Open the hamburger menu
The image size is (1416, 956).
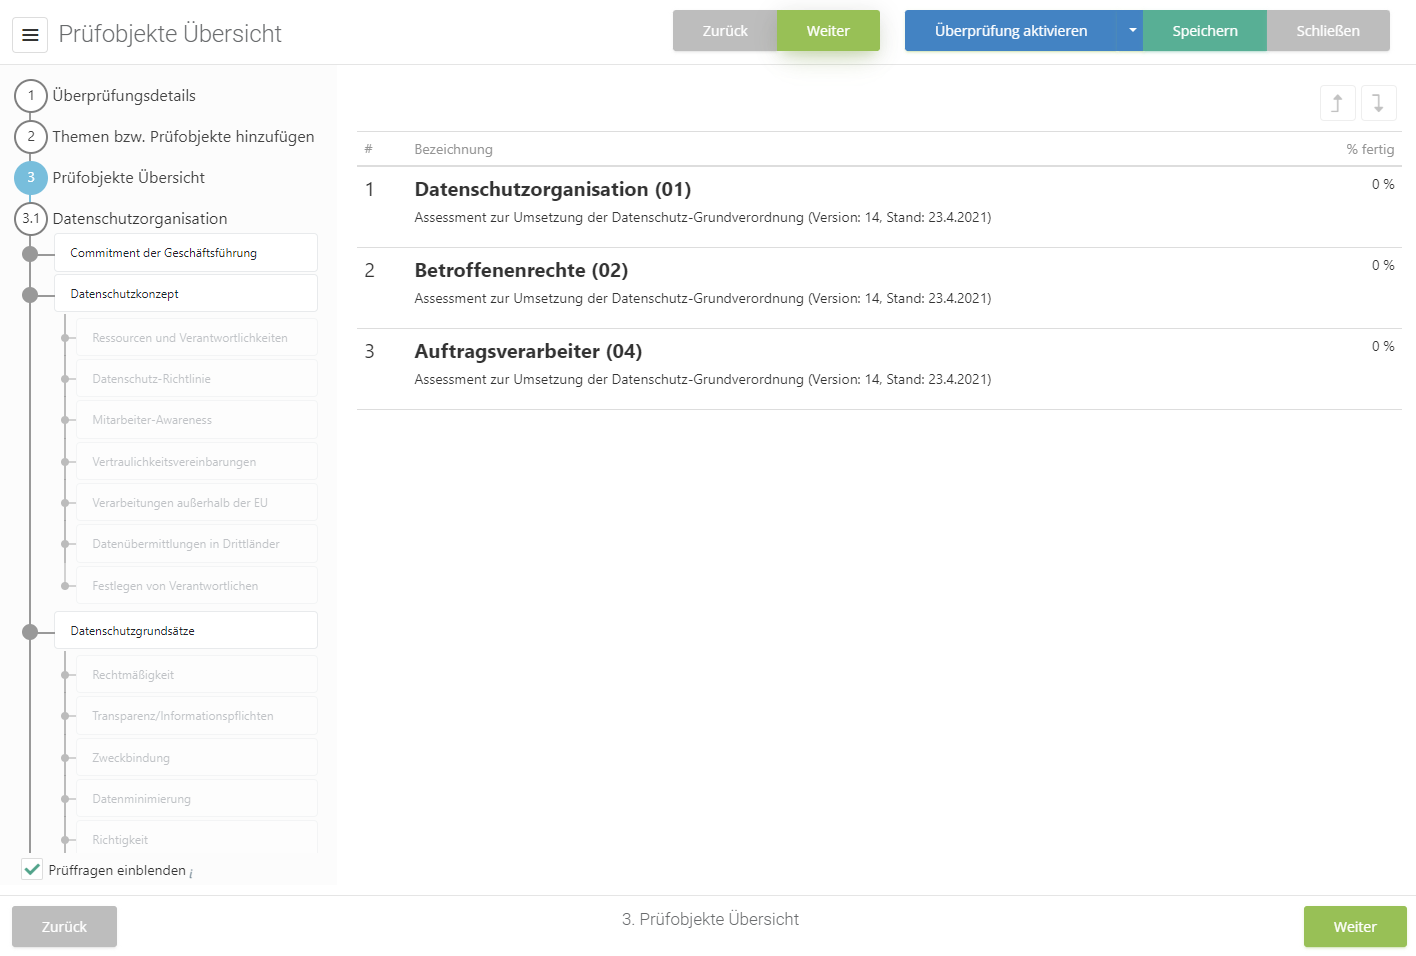click(x=30, y=35)
